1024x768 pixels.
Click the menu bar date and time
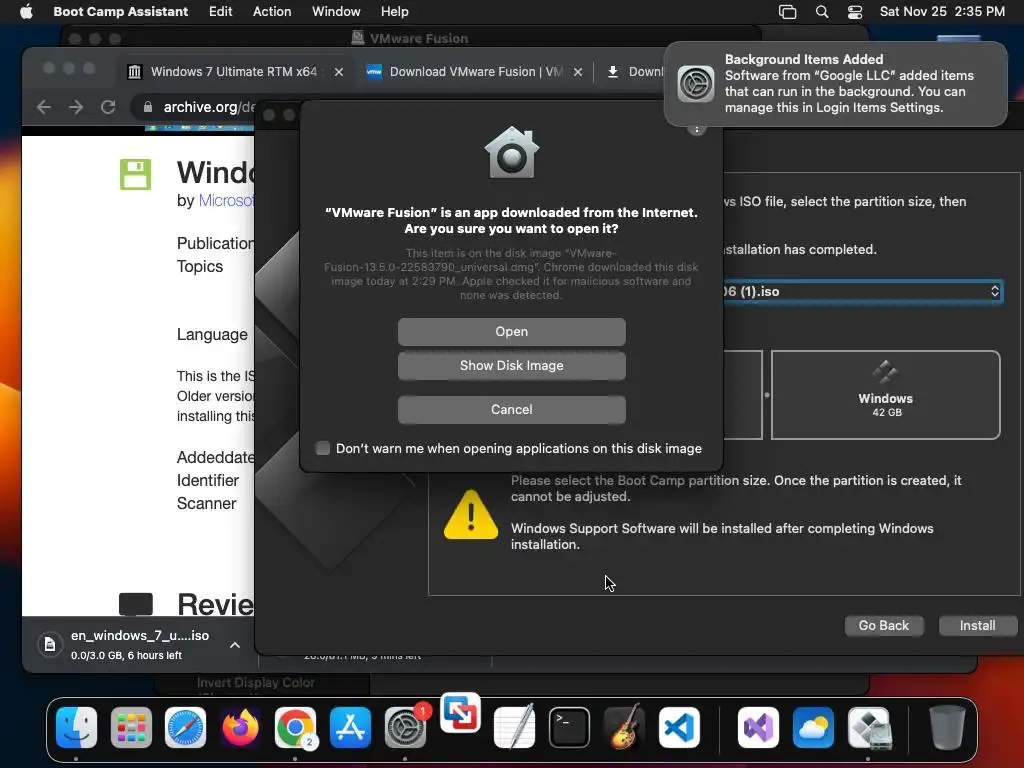[942, 11]
